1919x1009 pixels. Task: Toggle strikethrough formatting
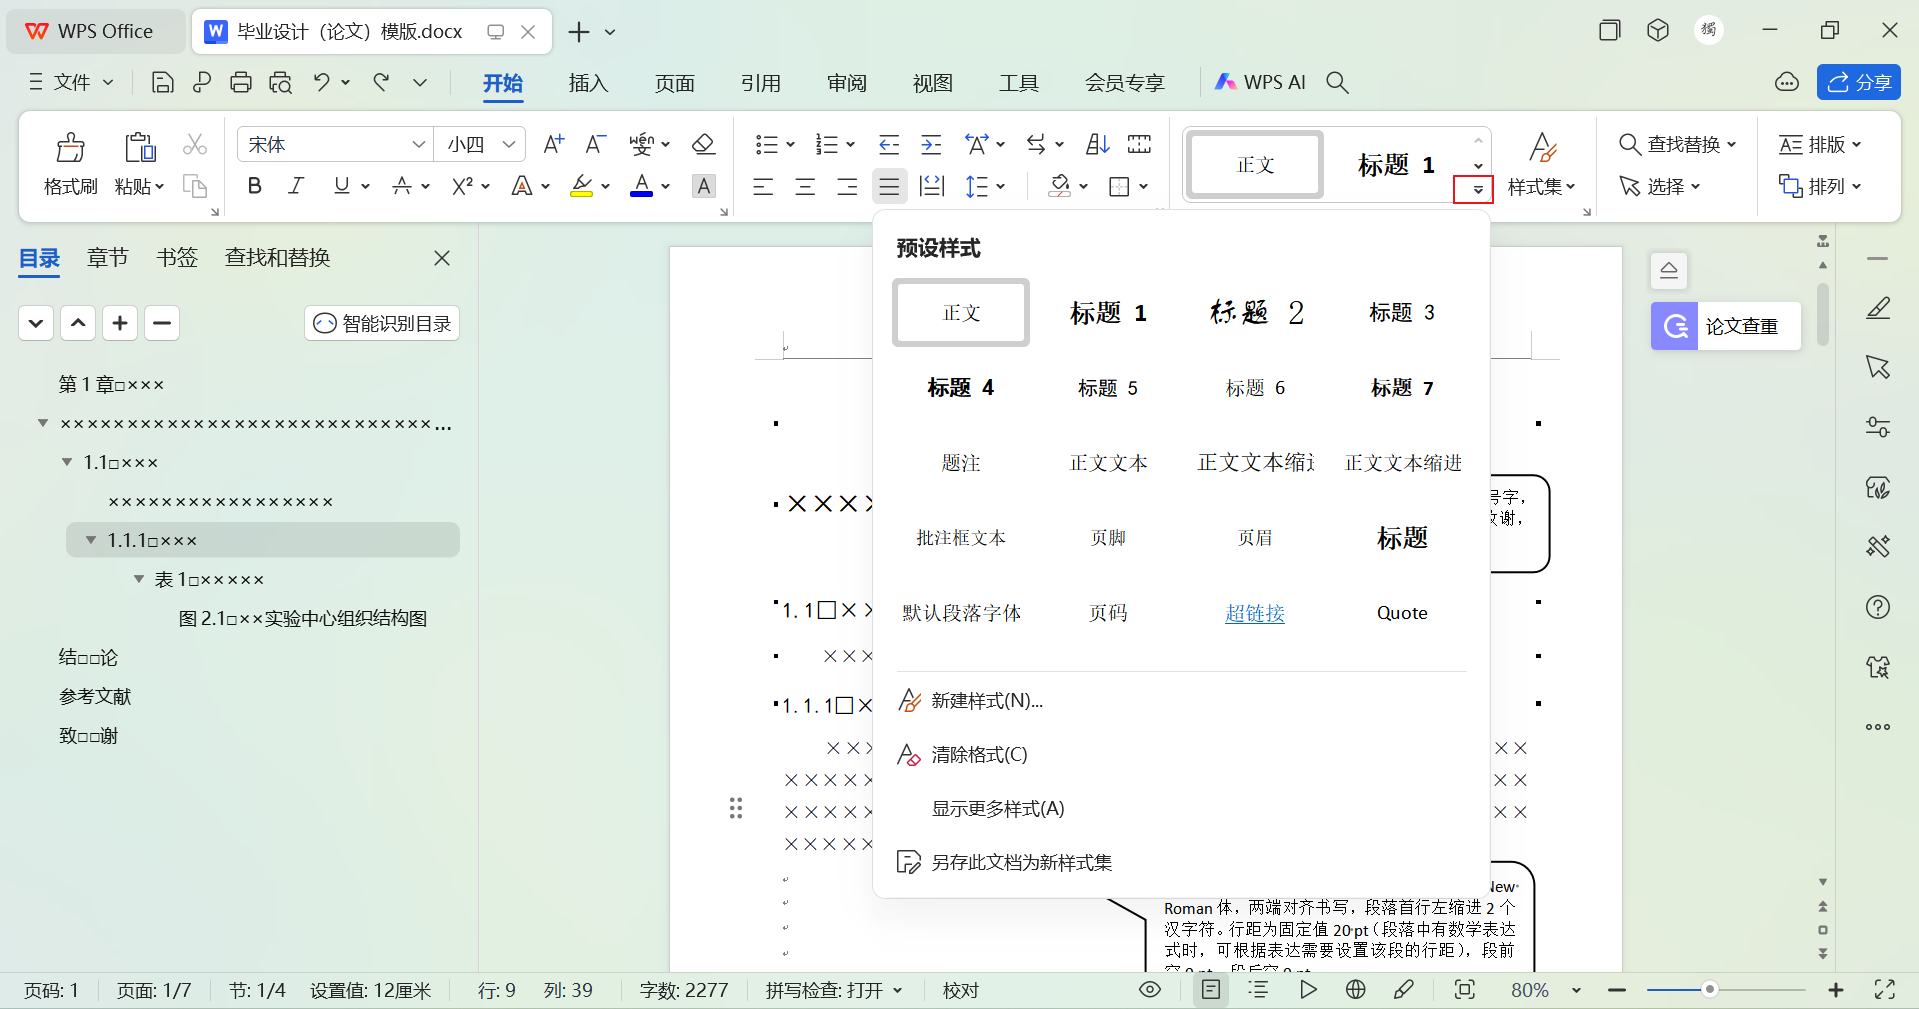402,186
